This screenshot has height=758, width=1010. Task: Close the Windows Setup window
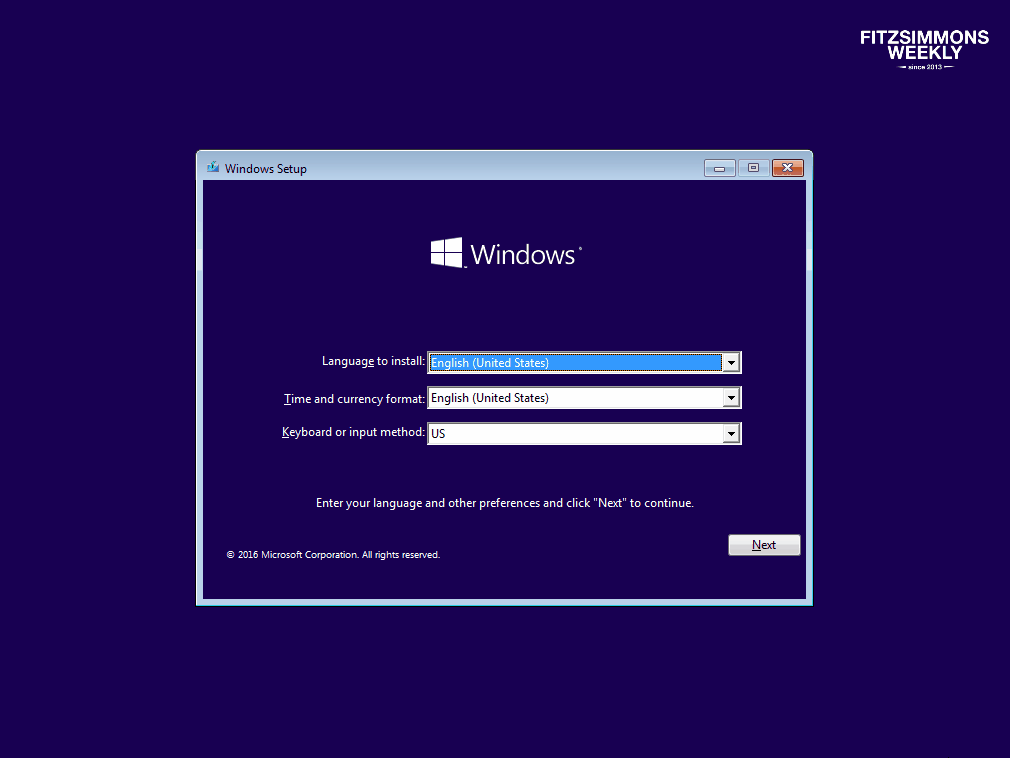788,168
